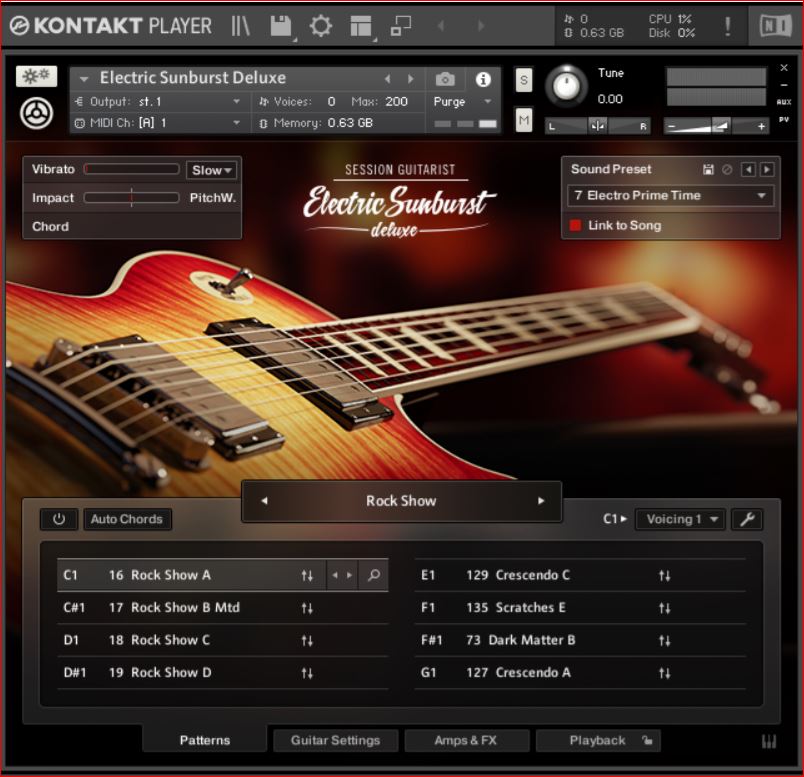Open wrench settings in pattern panel
The width and height of the screenshot is (804, 777).
click(747, 519)
